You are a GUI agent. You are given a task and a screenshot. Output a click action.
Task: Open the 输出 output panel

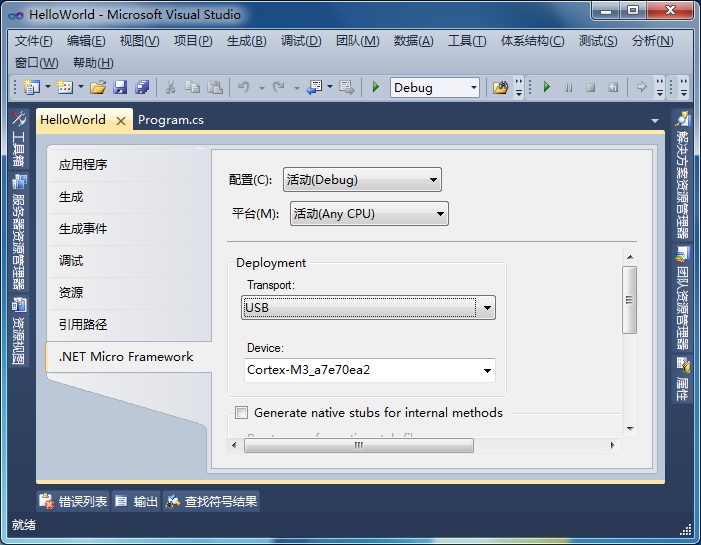click(x=136, y=502)
